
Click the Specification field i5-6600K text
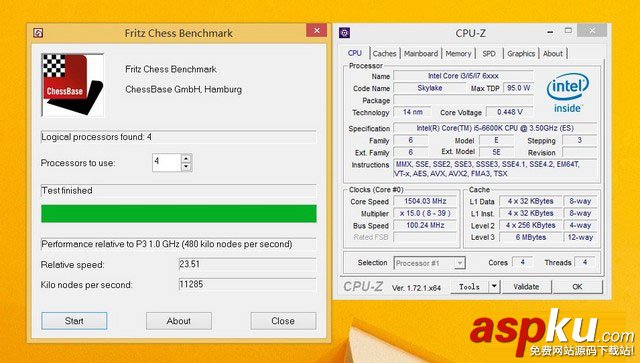[495, 128]
